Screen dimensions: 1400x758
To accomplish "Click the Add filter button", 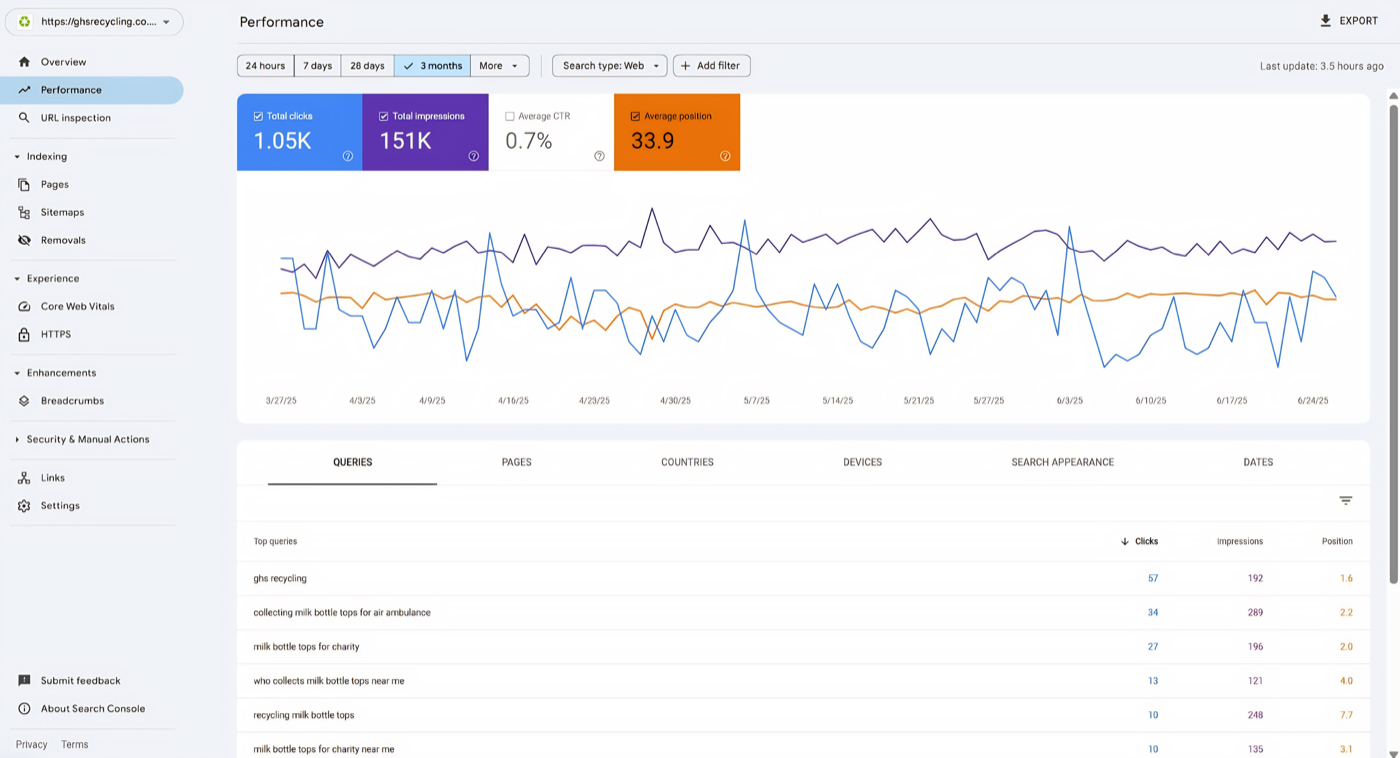I will pos(711,66).
